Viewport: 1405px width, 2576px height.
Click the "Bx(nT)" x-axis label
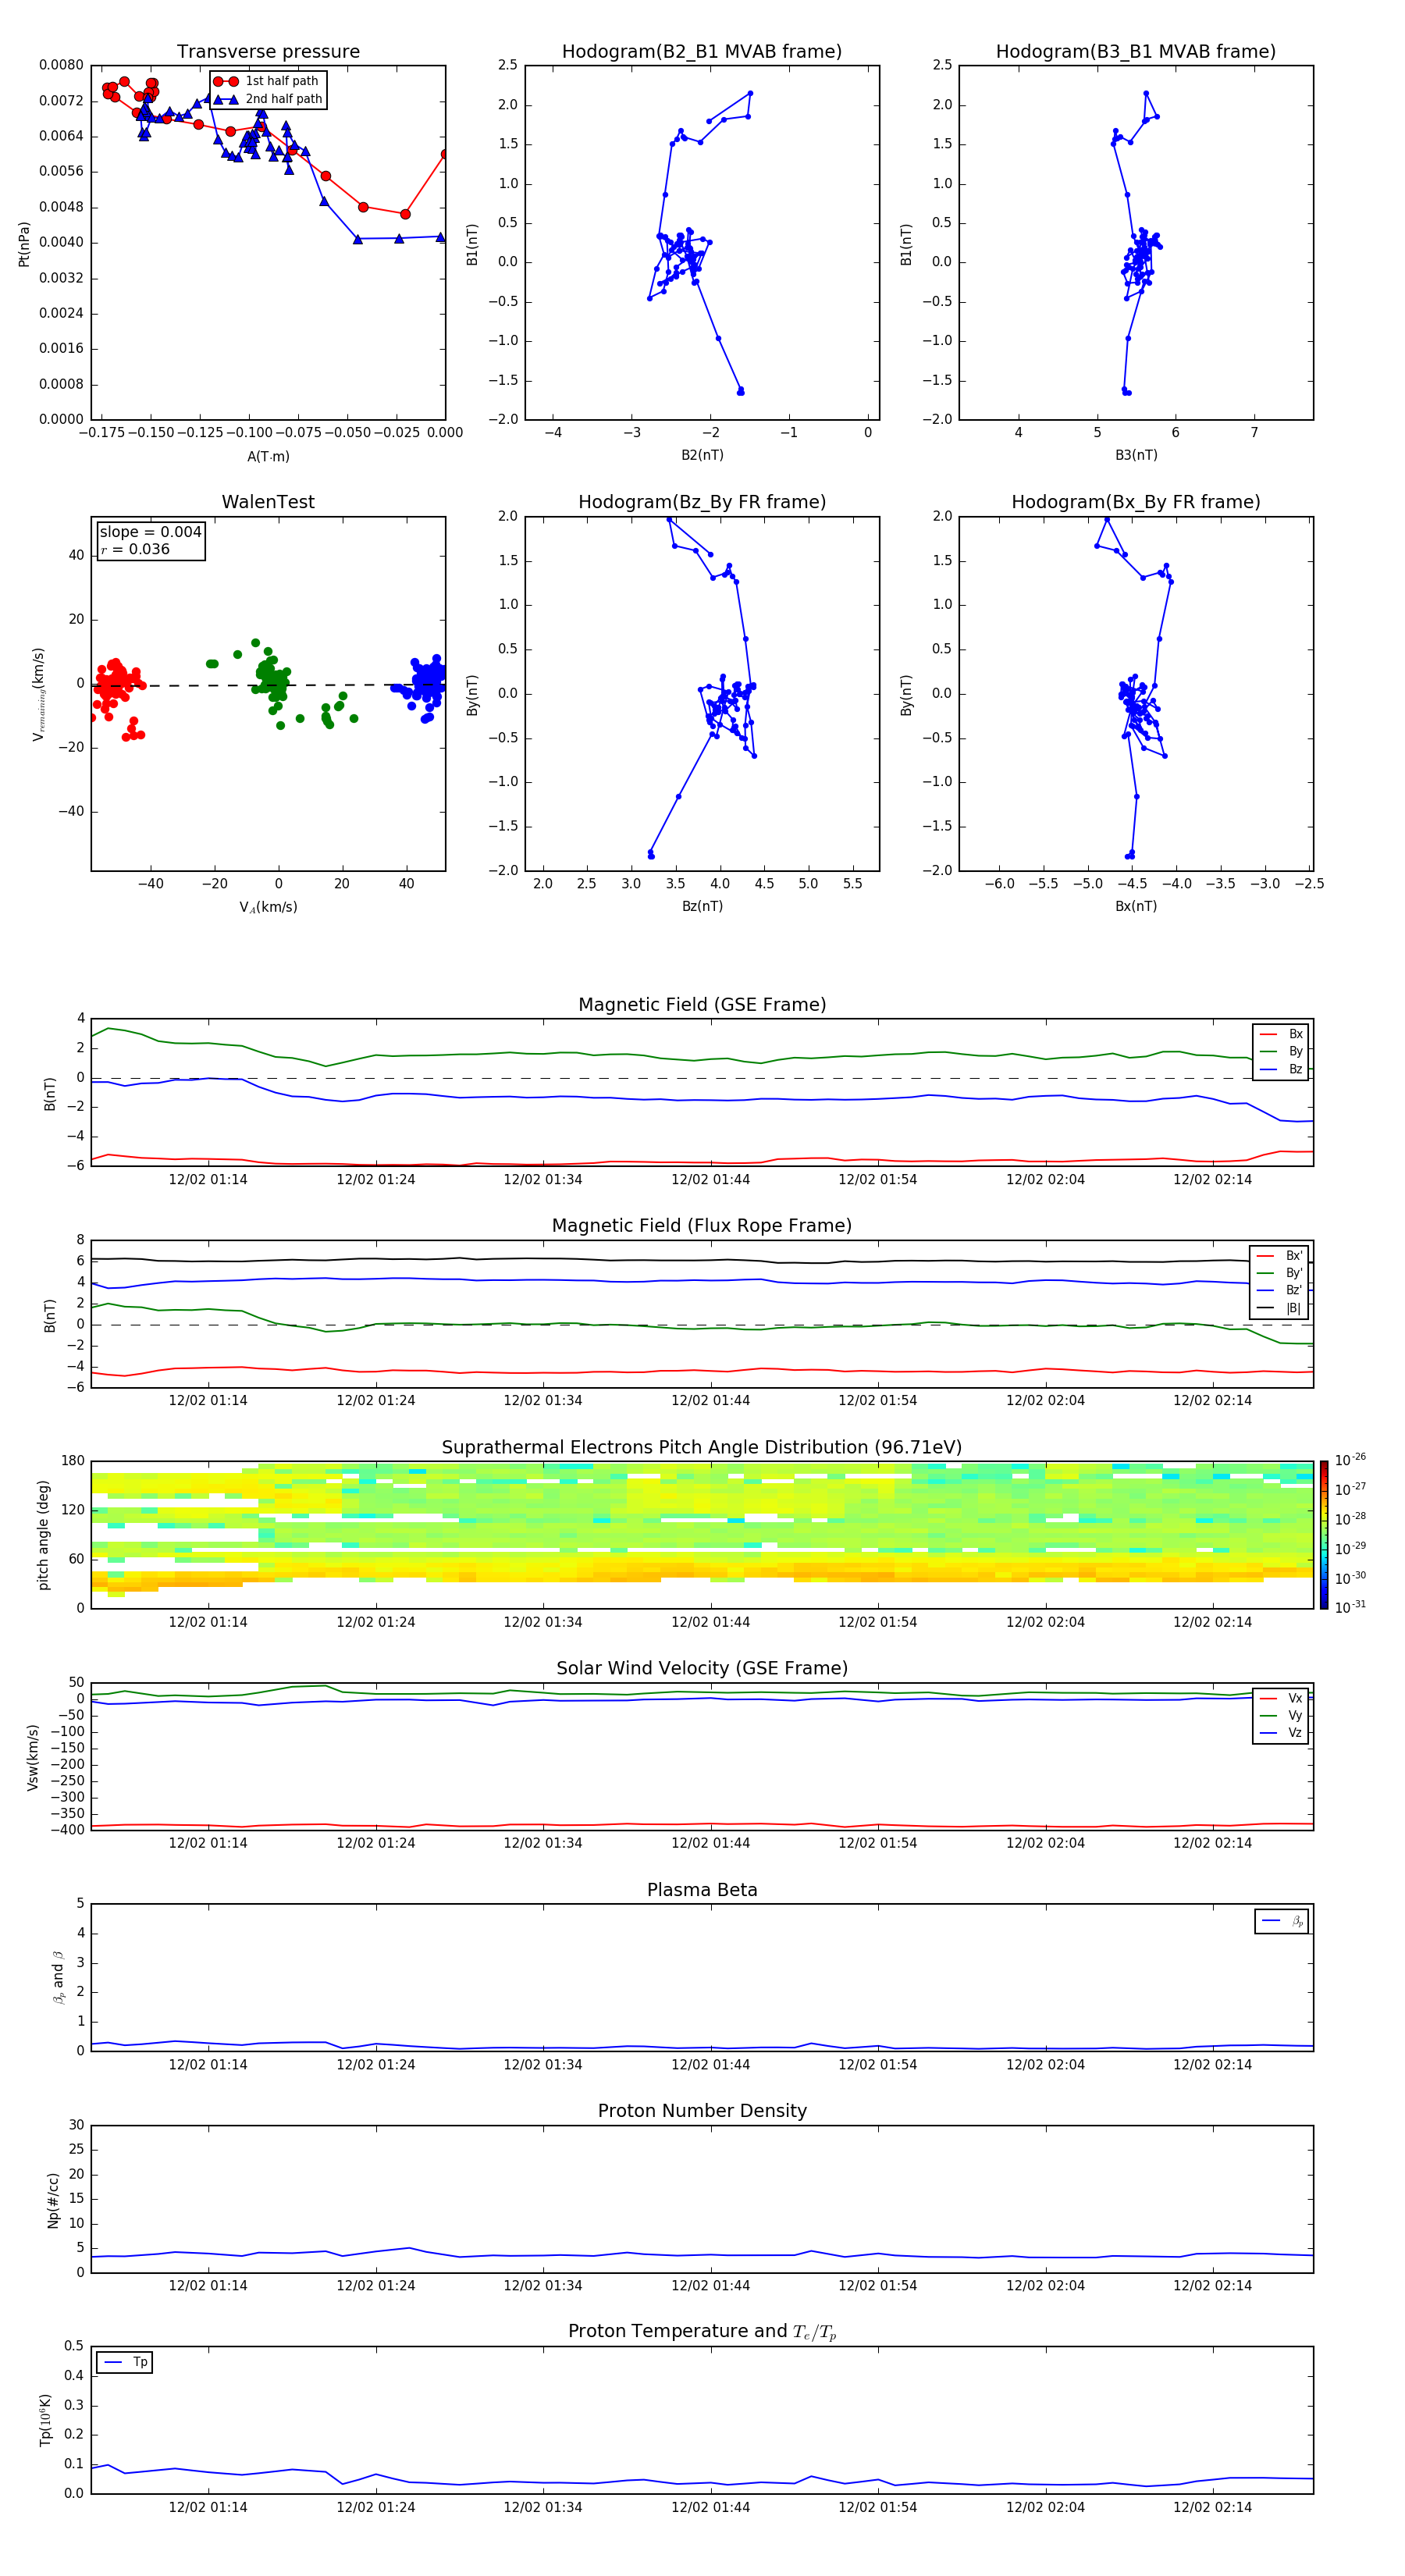point(1136,906)
